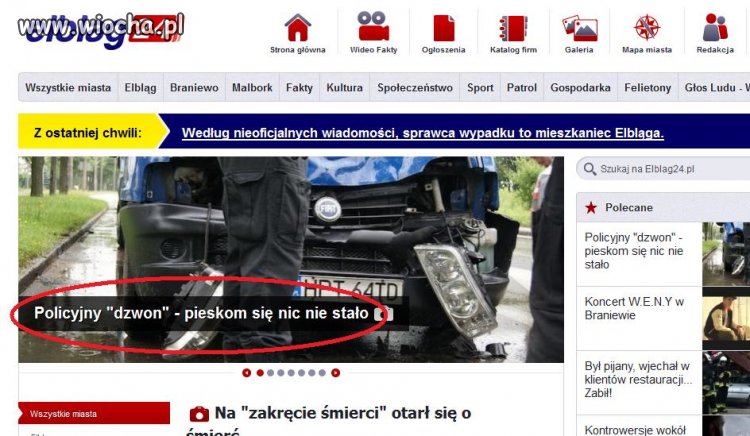
Task: Click thumbnail beside Policyjny "dzwon" recommendation
Action: tap(726, 254)
